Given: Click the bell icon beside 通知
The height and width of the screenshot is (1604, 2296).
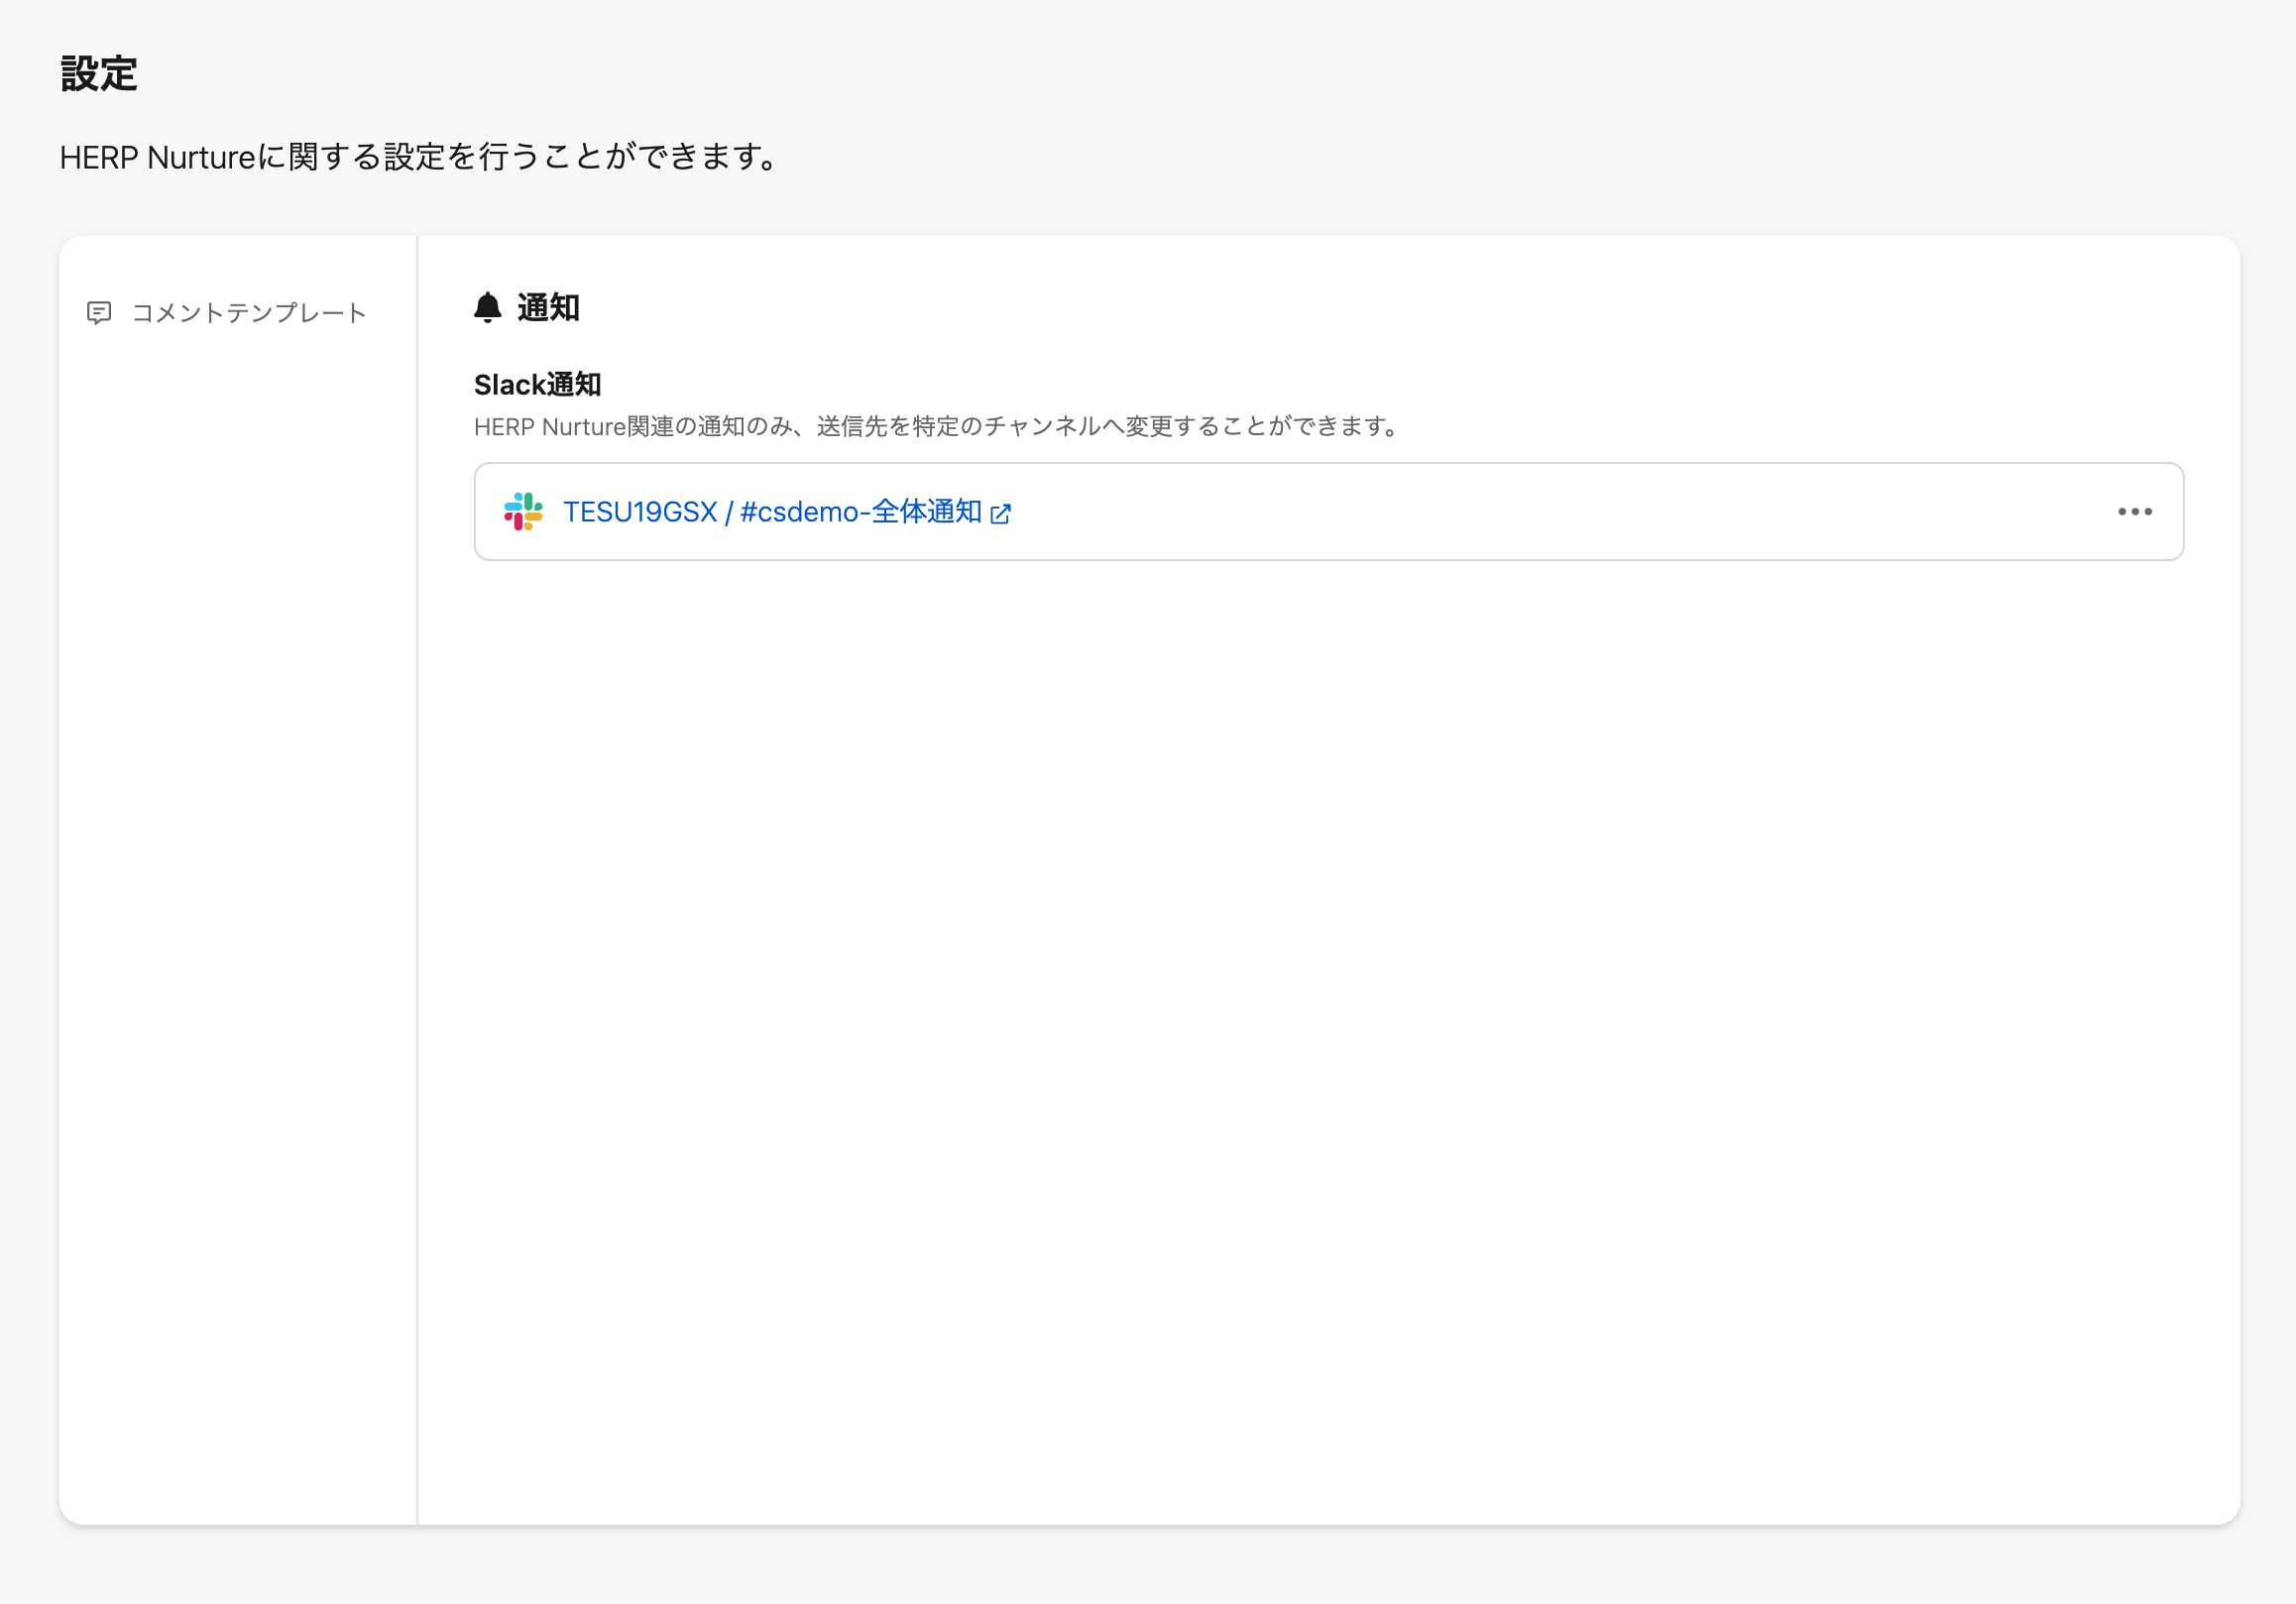Looking at the screenshot, I should pyautogui.click(x=487, y=308).
